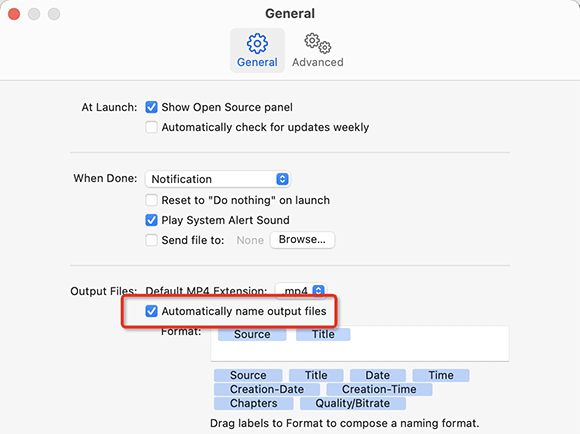Select the Source token in Format field
This screenshot has height=434, width=580.
tap(252, 334)
